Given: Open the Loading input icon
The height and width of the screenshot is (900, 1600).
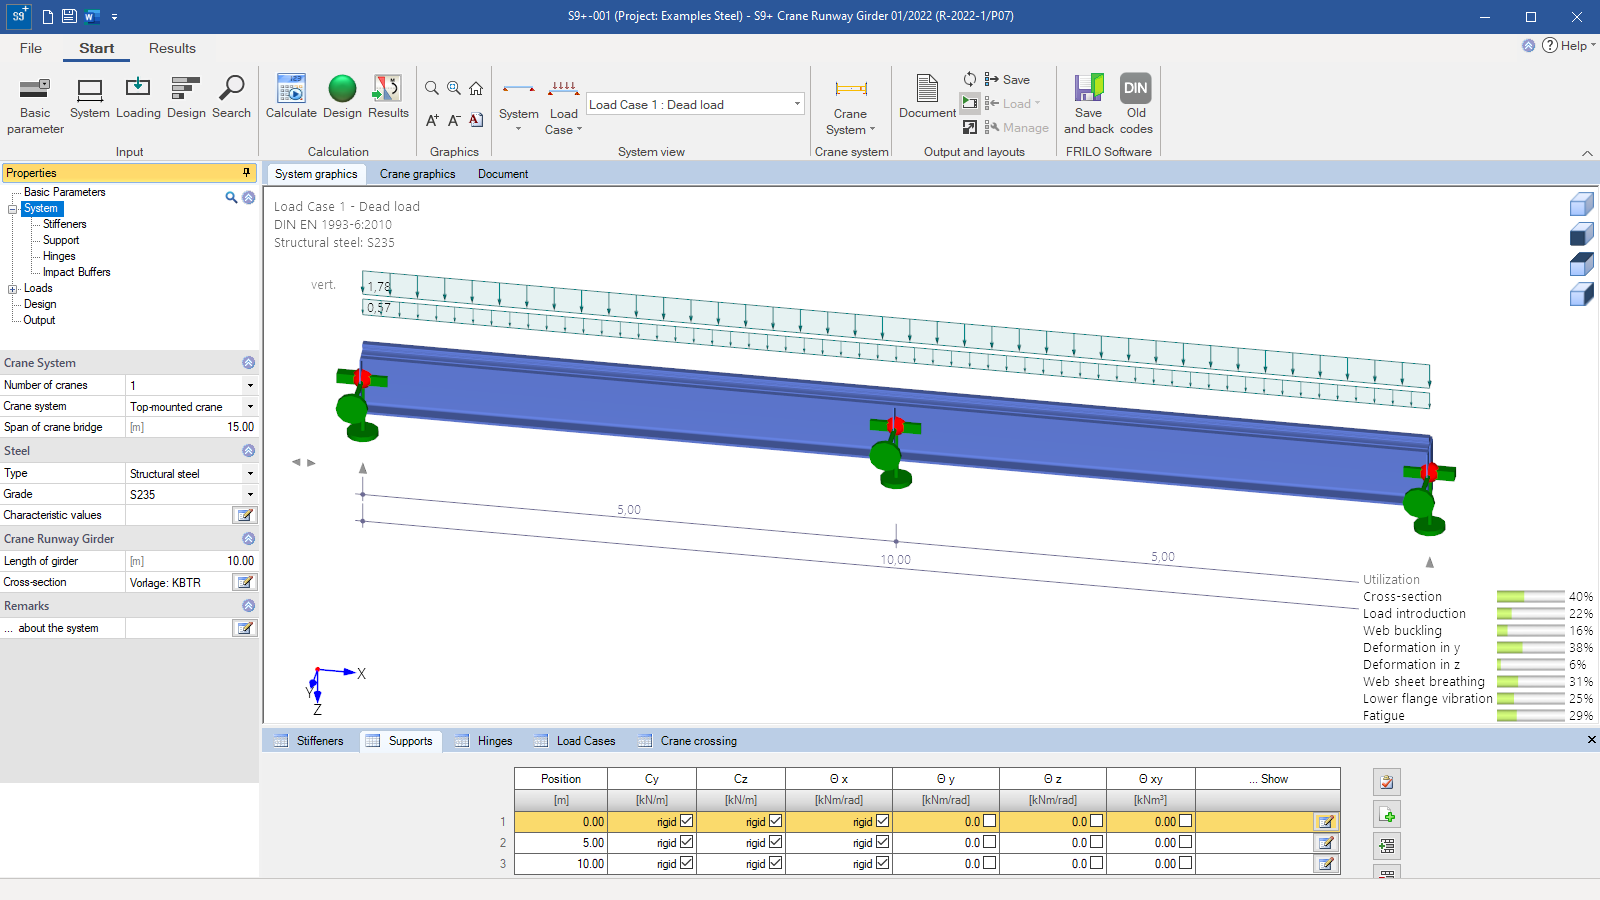Looking at the screenshot, I should (138, 98).
